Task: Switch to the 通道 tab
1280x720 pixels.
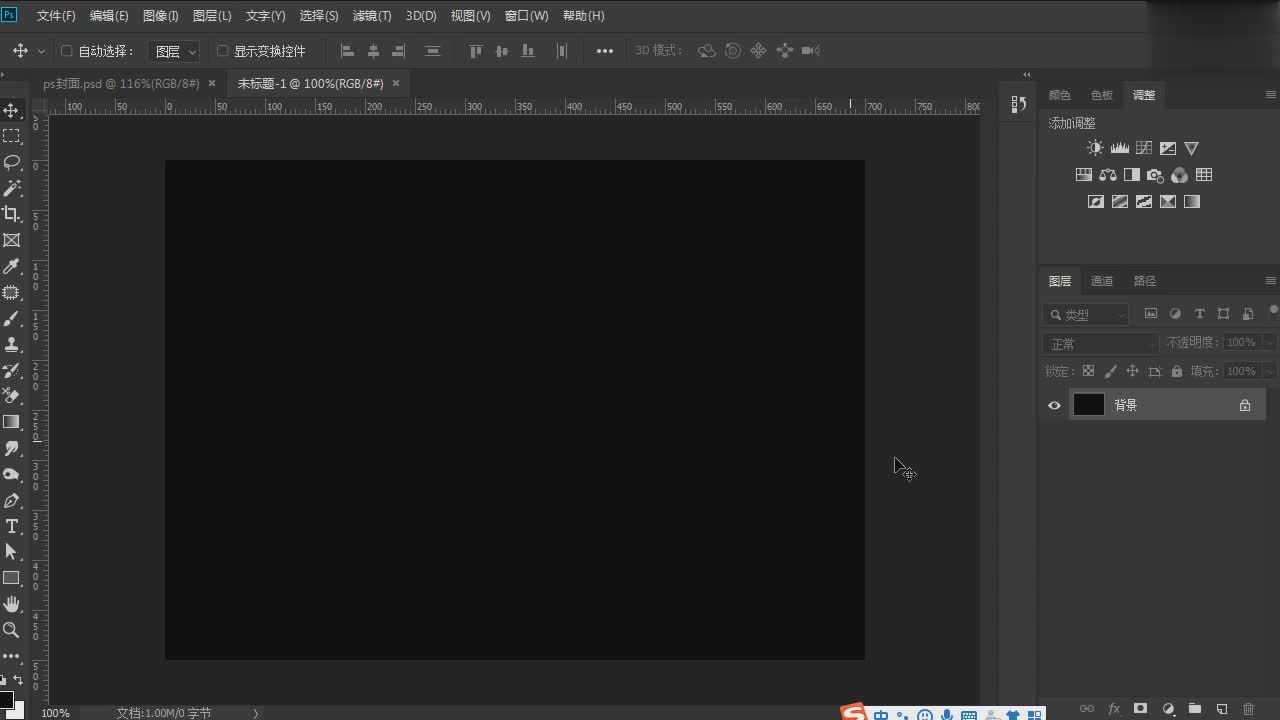Action: point(1102,281)
